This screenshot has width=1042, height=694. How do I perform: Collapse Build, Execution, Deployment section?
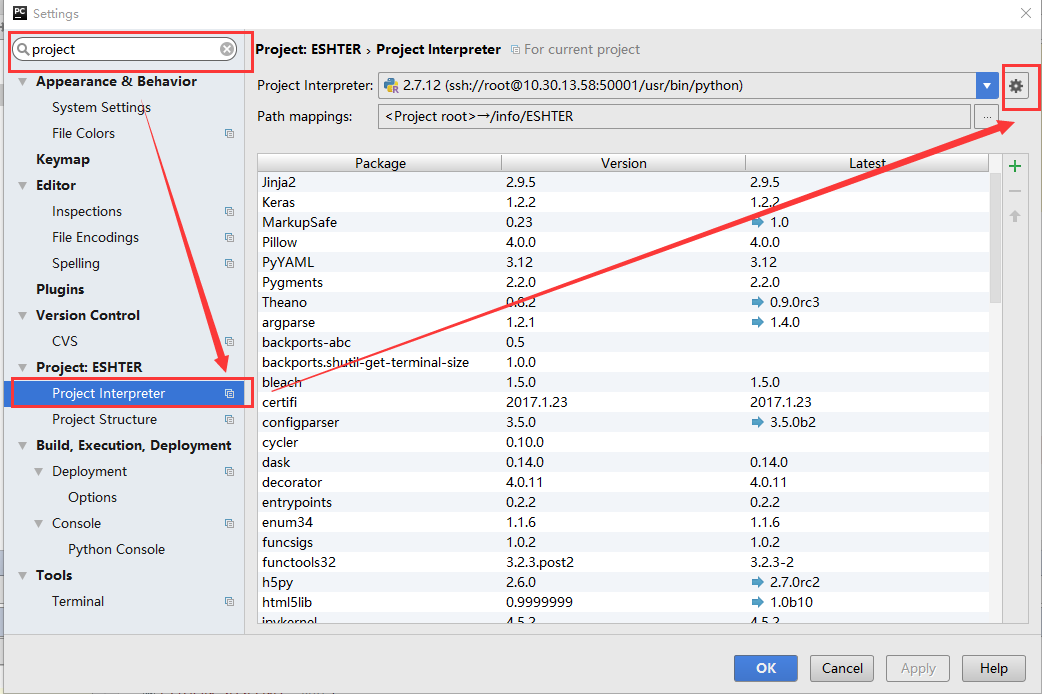23,445
